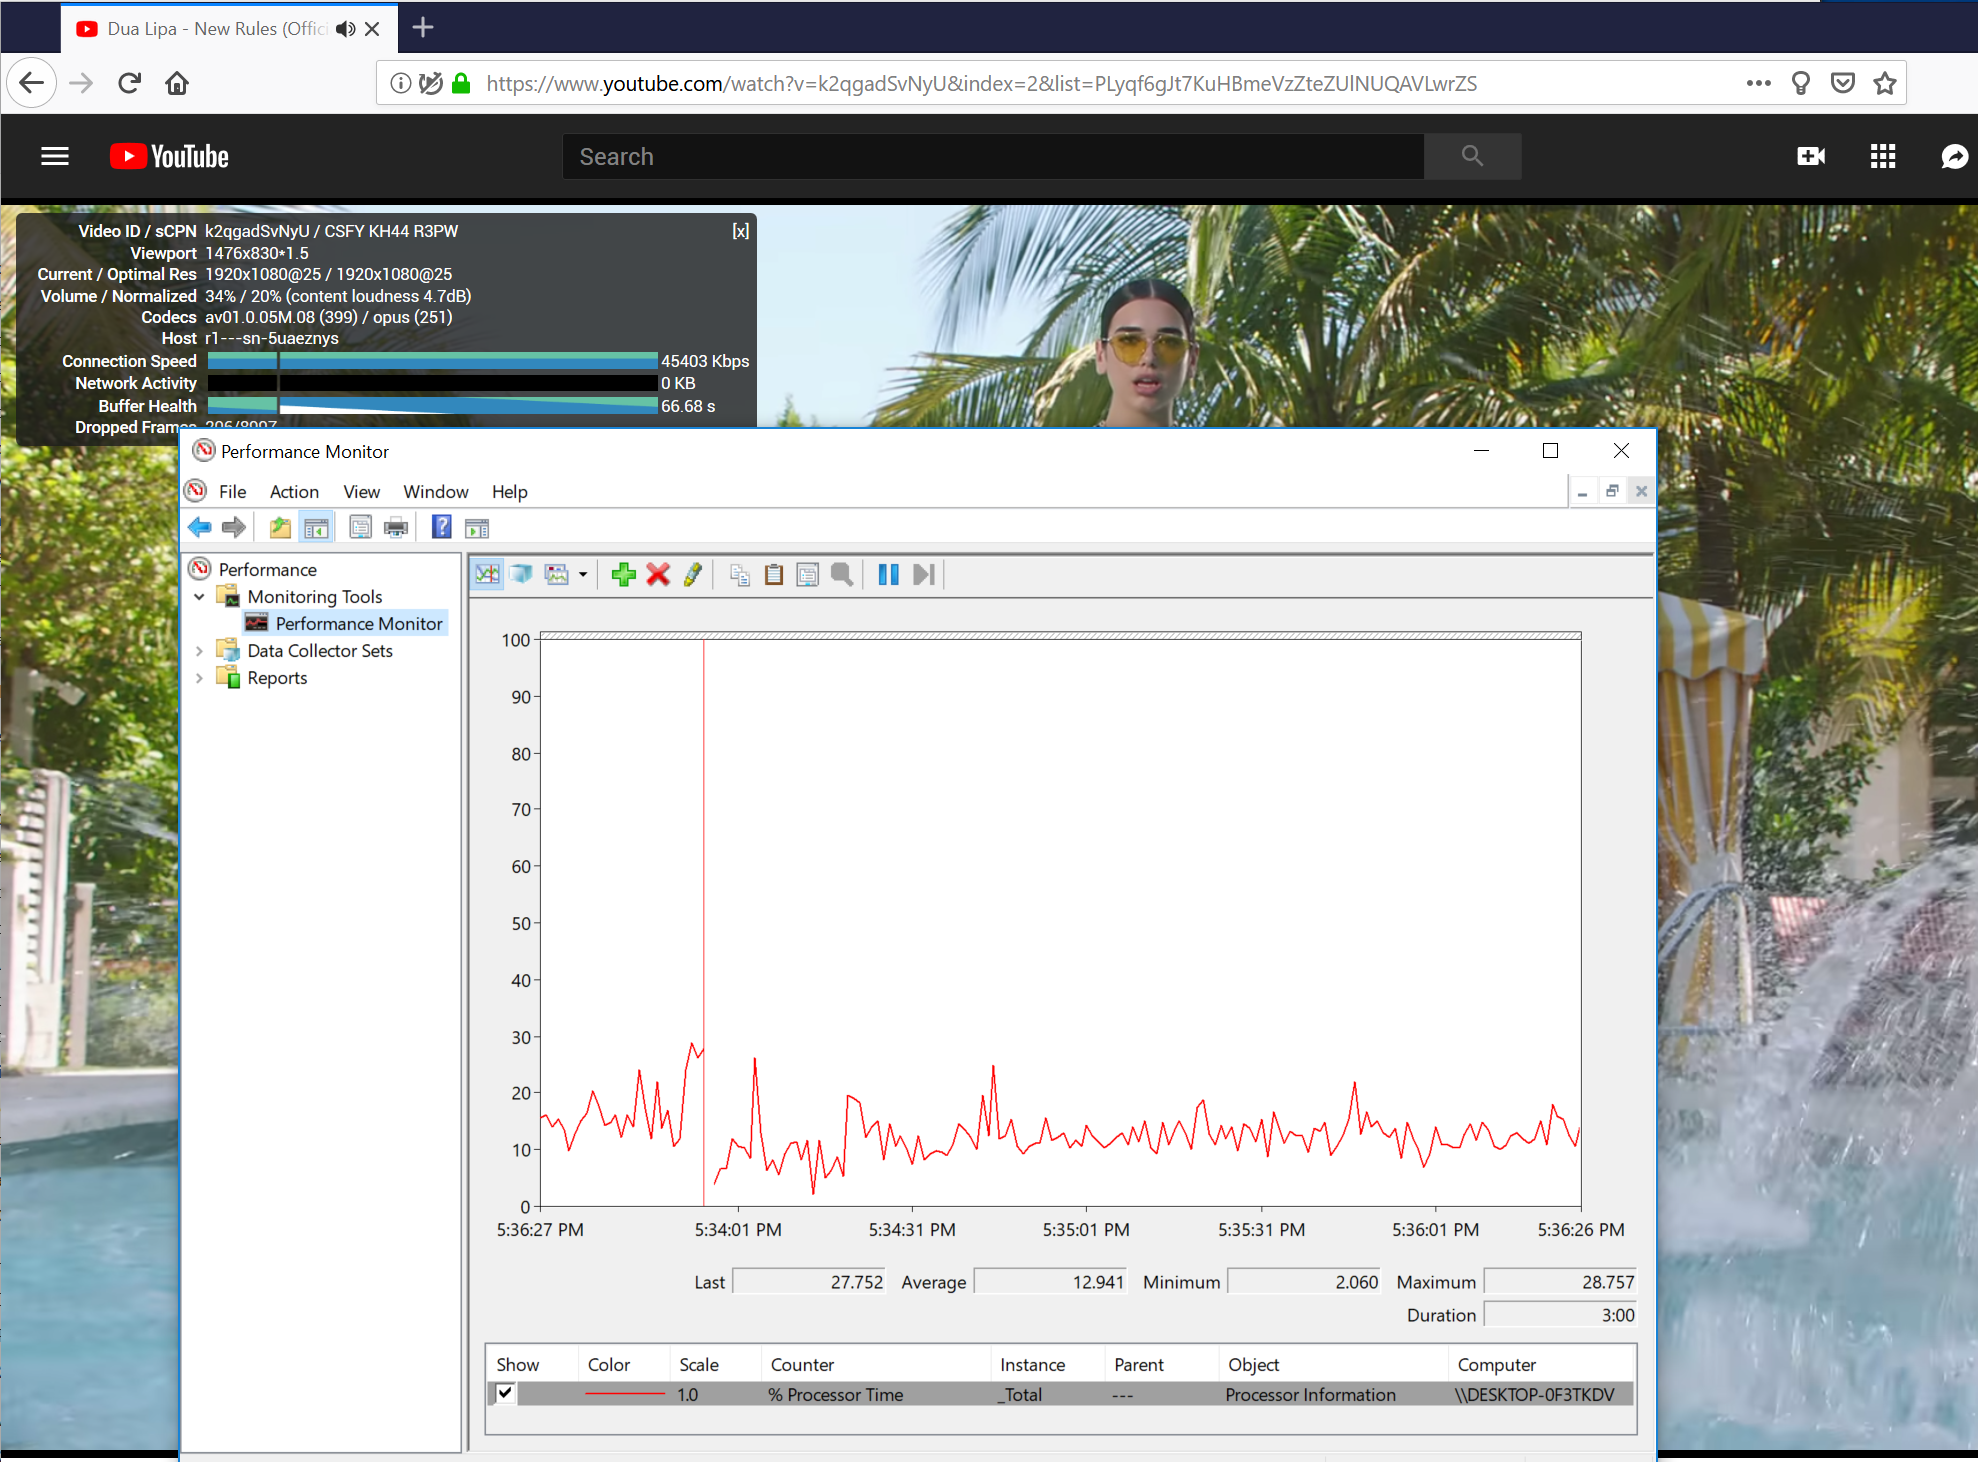
Task: Click the Firefox browser back arrow
Action: 31,83
